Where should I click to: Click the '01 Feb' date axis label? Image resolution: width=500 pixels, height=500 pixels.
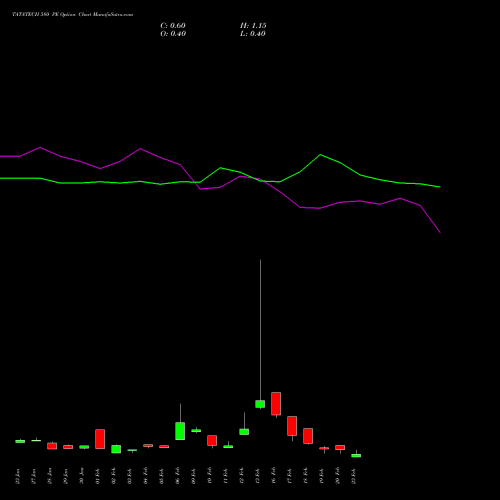[x=98, y=476]
